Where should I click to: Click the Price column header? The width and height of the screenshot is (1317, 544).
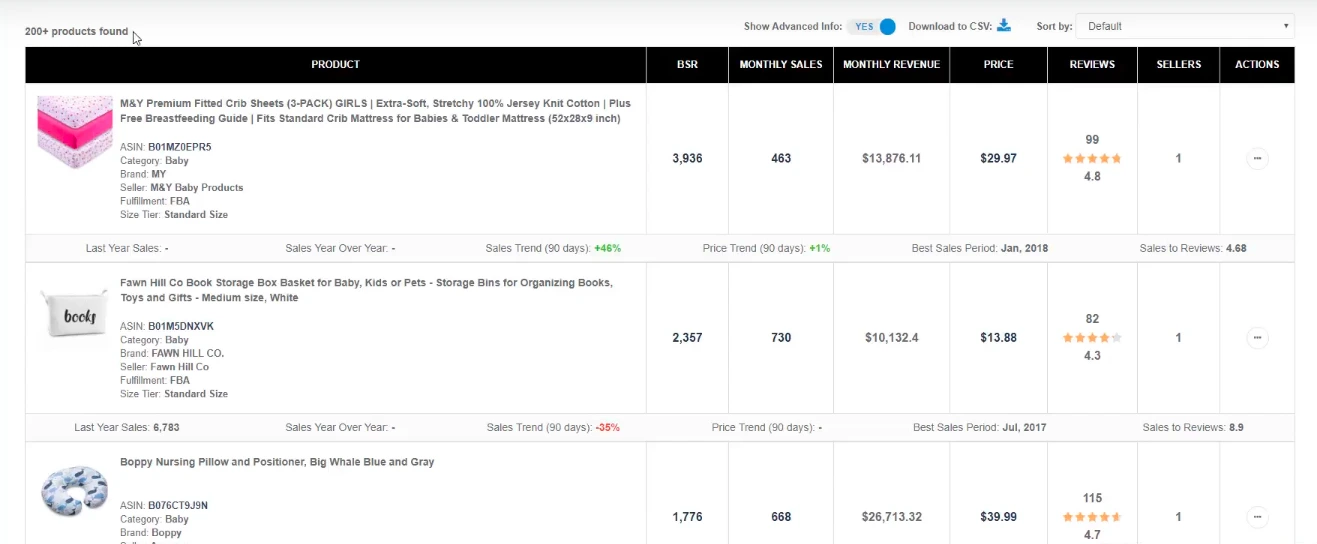click(998, 65)
